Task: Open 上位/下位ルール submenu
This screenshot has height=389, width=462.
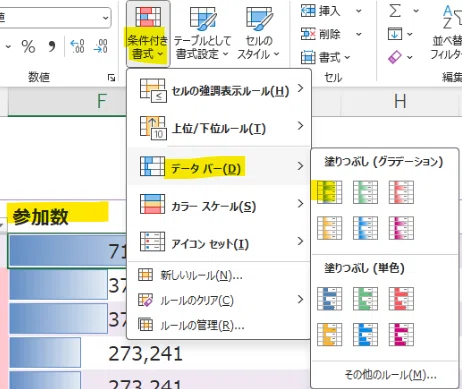Action: click(x=219, y=128)
